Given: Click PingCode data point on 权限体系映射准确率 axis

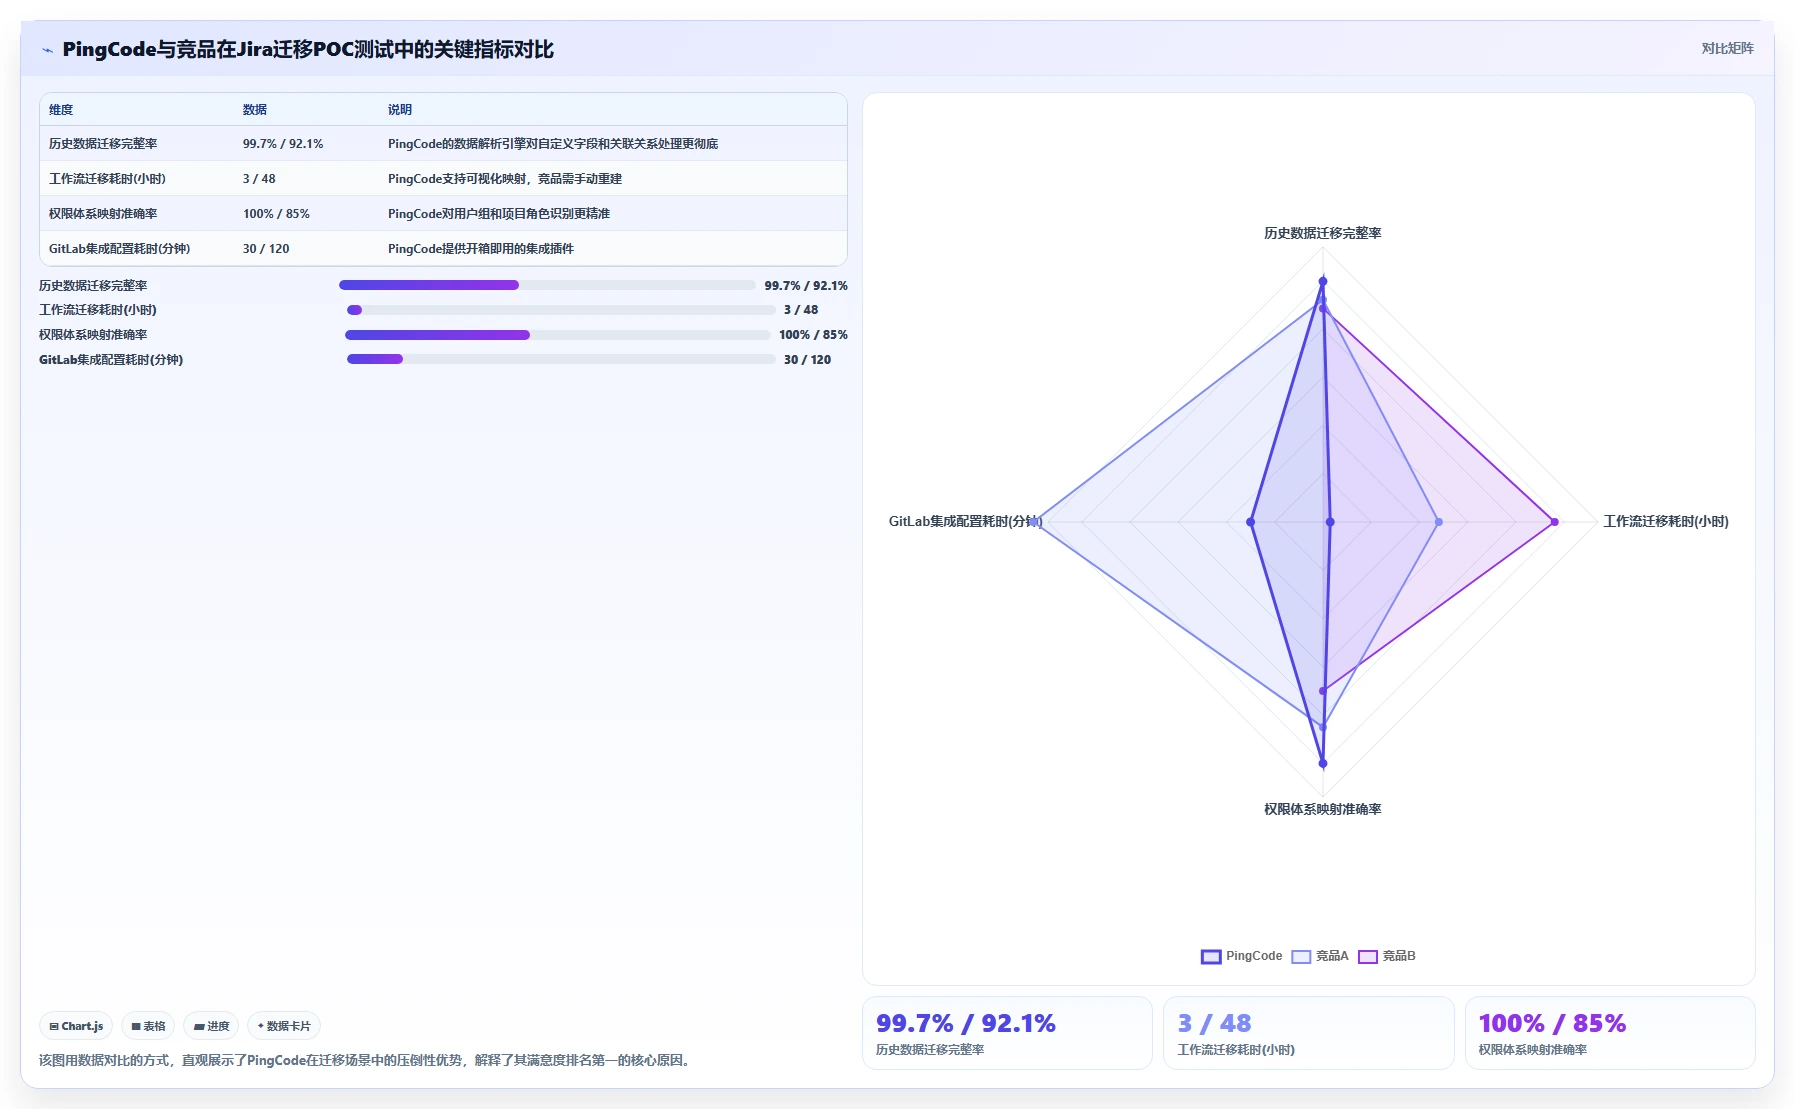Looking at the screenshot, I should pos(1323,763).
